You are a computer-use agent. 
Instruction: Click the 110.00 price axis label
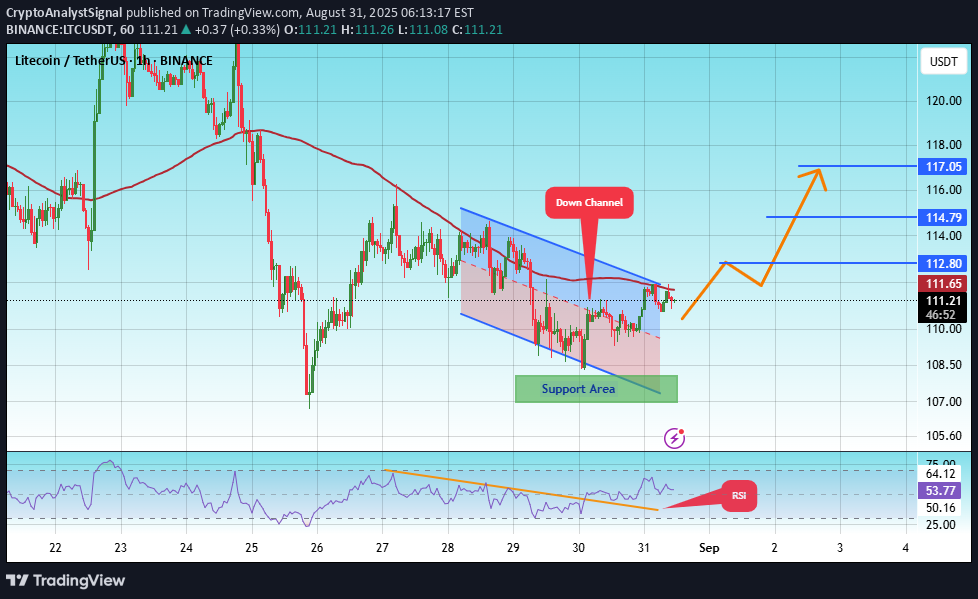[x=944, y=329]
